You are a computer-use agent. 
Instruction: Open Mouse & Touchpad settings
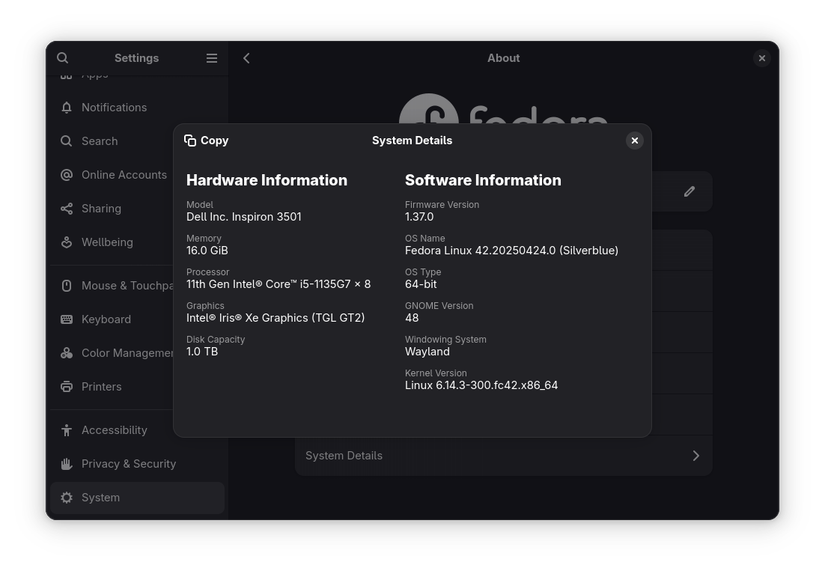[127, 286]
